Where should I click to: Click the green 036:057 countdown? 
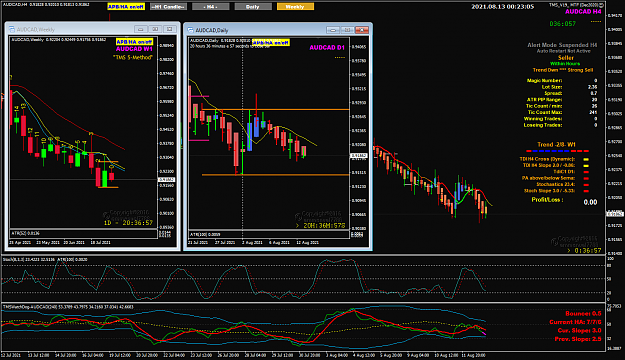pos(562,24)
